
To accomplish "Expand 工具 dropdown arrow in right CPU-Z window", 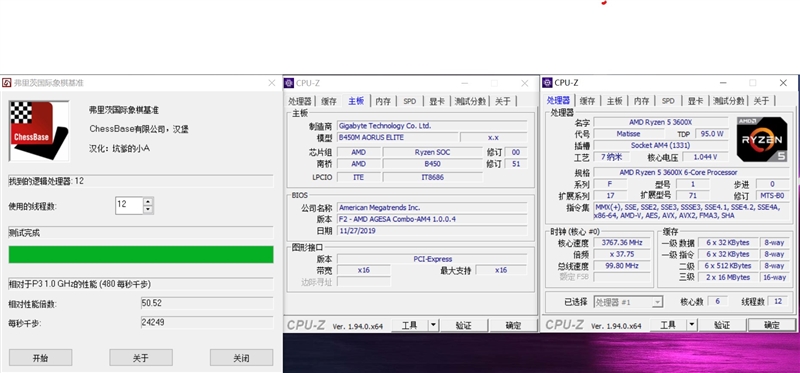I will (x=692, y=325).
